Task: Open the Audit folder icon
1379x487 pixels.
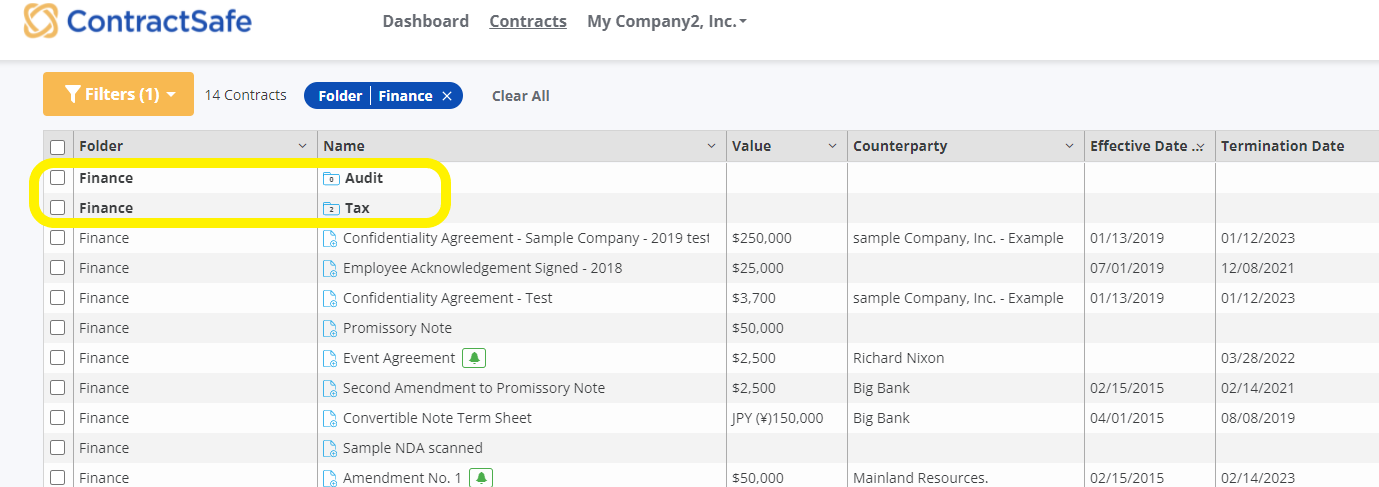Action: tap(331, 179)
